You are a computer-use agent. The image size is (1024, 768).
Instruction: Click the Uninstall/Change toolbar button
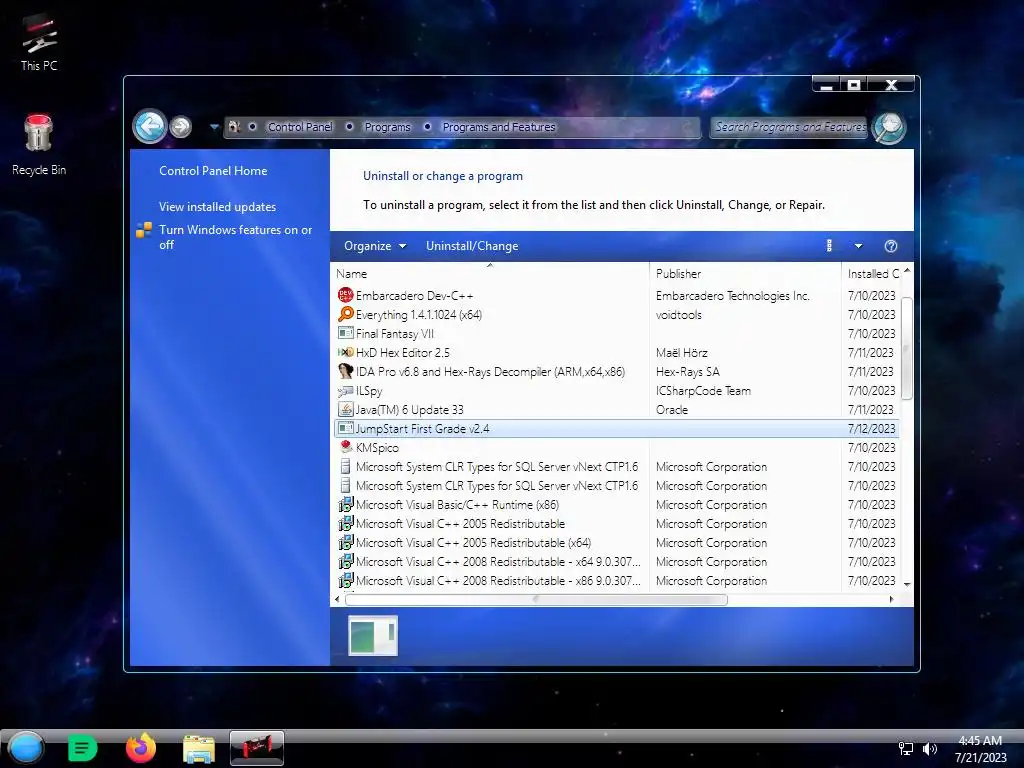click(472, 246)
